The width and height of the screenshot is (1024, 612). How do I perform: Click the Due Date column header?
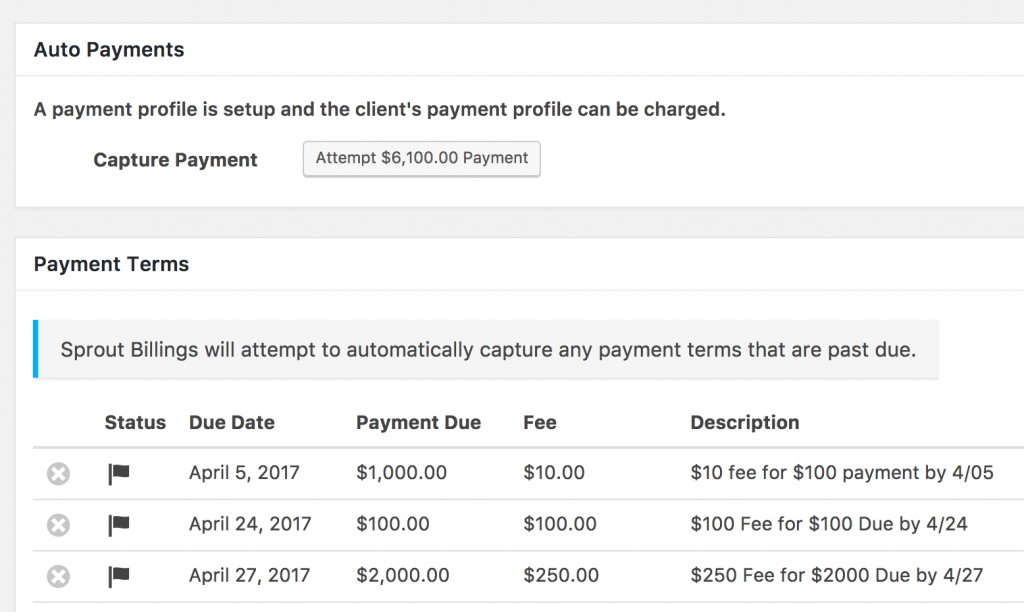[x=231, y=423]
